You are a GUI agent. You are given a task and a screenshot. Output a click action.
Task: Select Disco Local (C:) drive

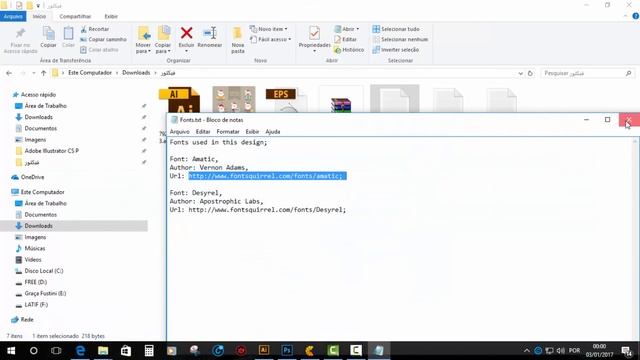point(44,271)
